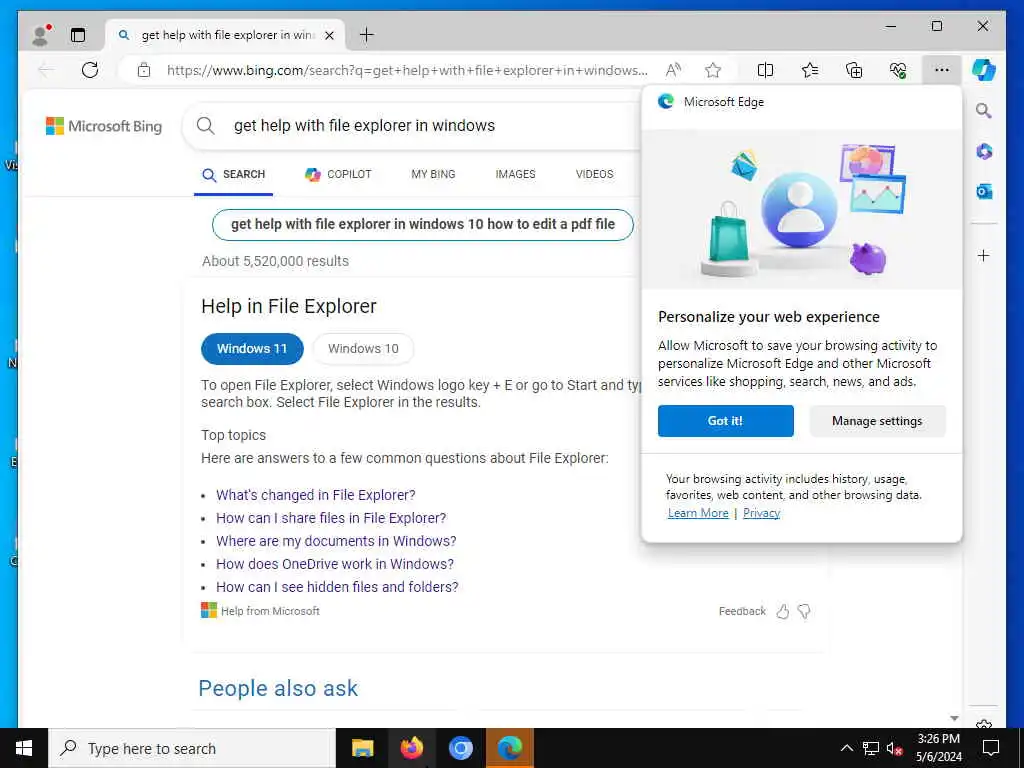Click the taskbar search box
Viewport: 1024px width, 768px height.
(x=192, y=748)
